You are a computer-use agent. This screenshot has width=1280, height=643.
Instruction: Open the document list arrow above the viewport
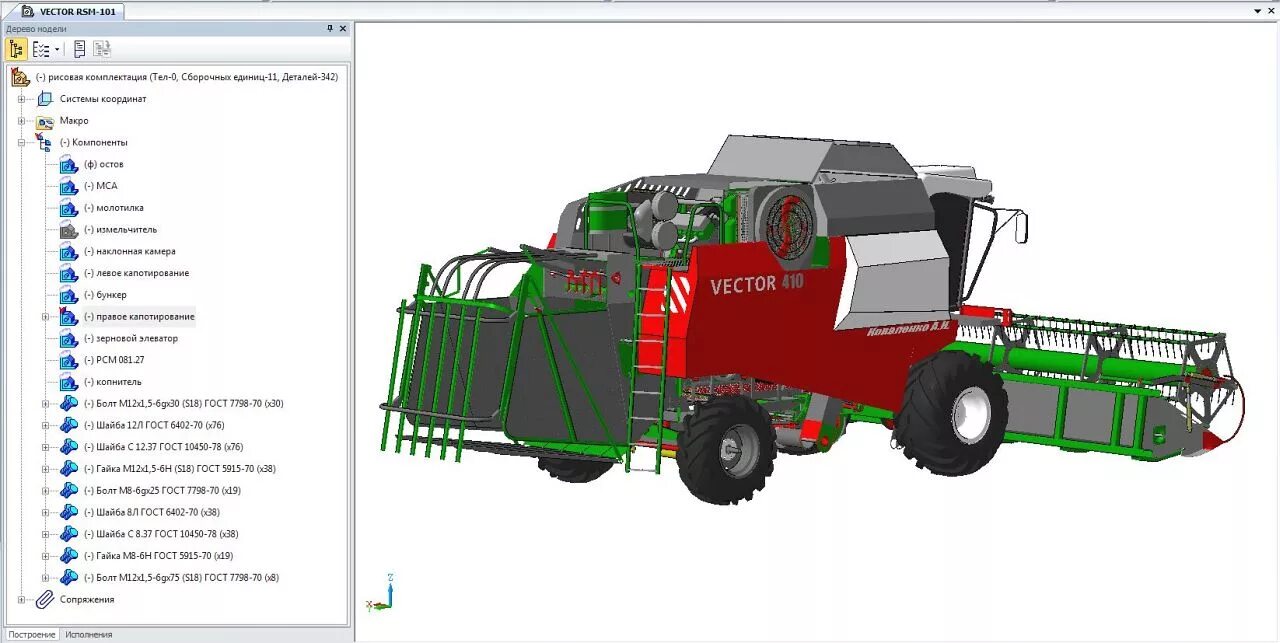click(x=1257, y=10)
